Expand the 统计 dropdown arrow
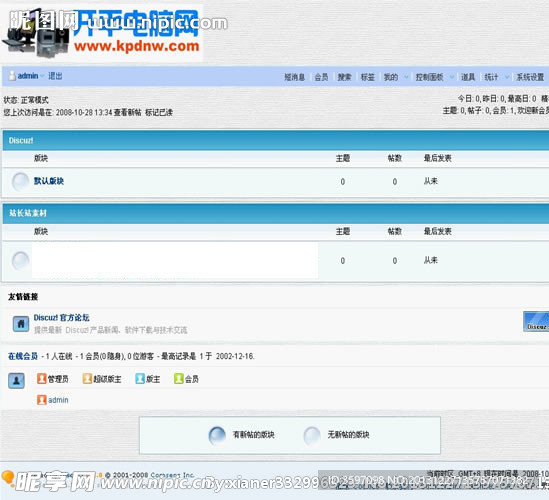The image size is (549, 500). [x=507, y=77]
